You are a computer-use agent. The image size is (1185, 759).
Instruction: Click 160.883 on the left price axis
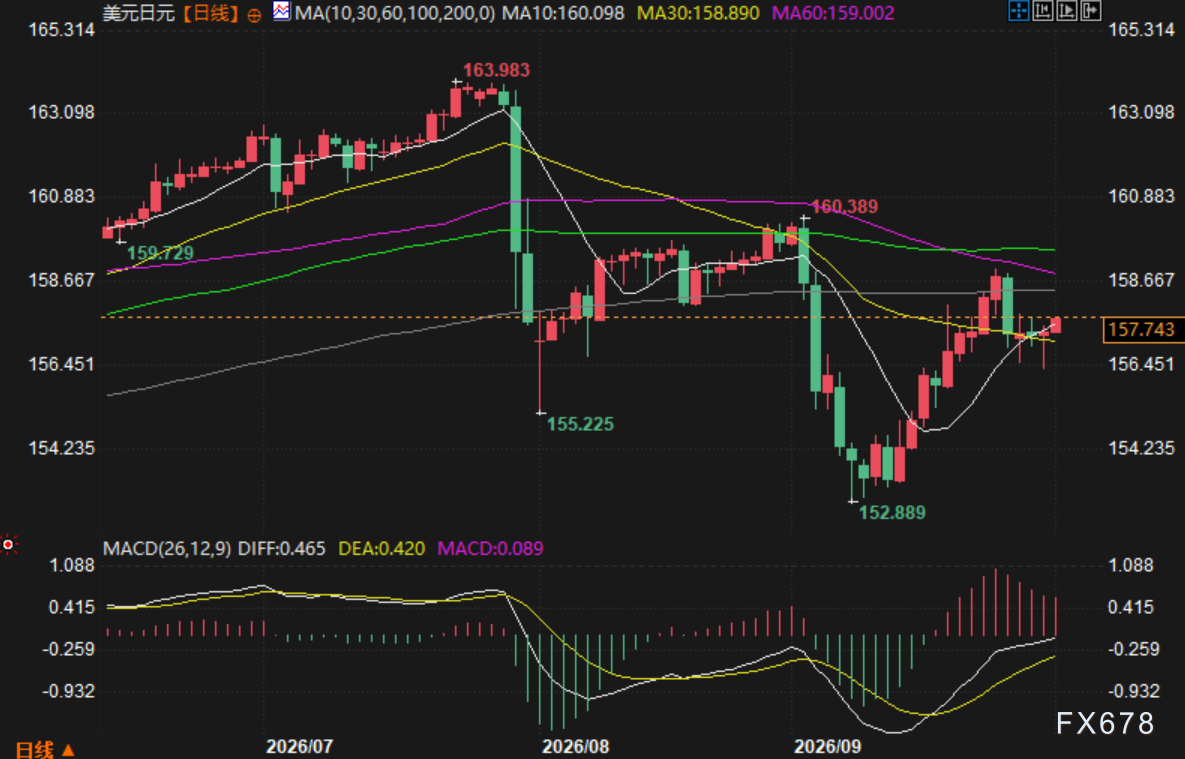coord(62,197)
